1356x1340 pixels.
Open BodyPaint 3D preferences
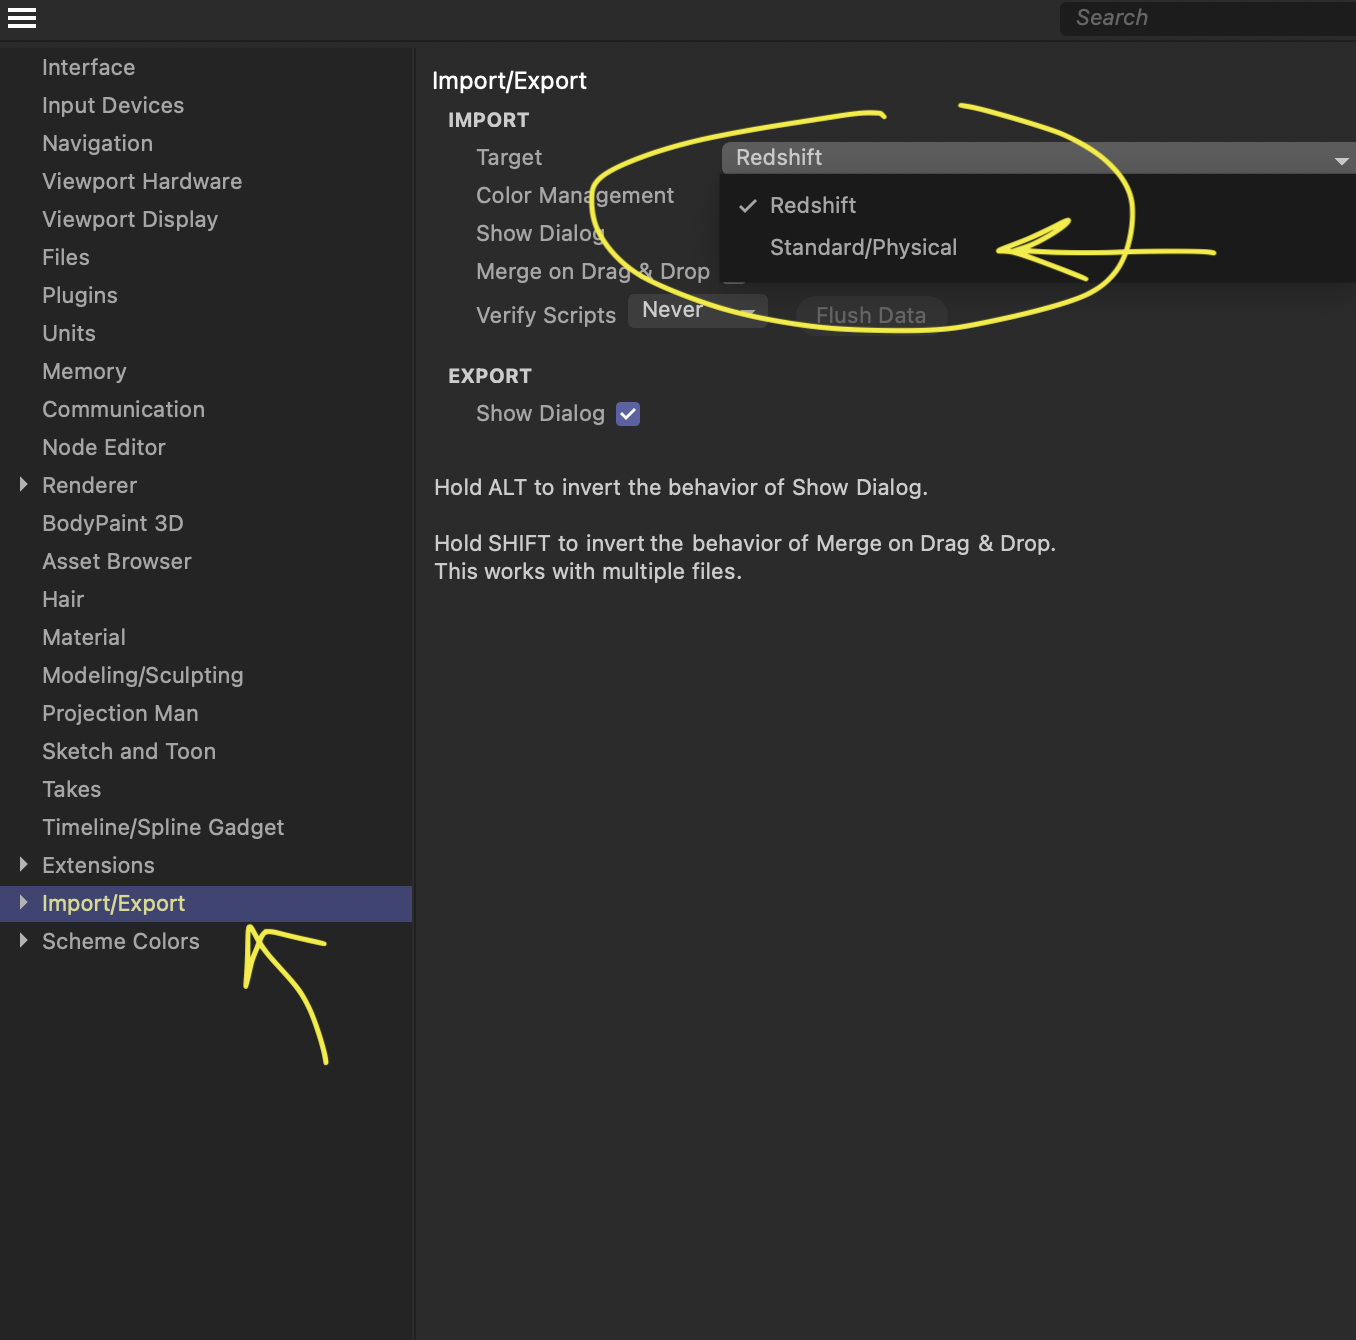[x=113, y=523]
